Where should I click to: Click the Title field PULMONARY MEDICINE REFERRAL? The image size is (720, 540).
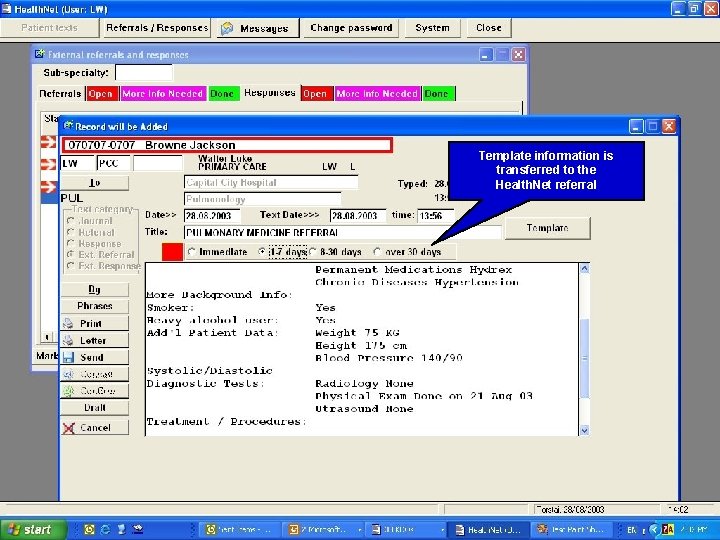tap(343, 232)
